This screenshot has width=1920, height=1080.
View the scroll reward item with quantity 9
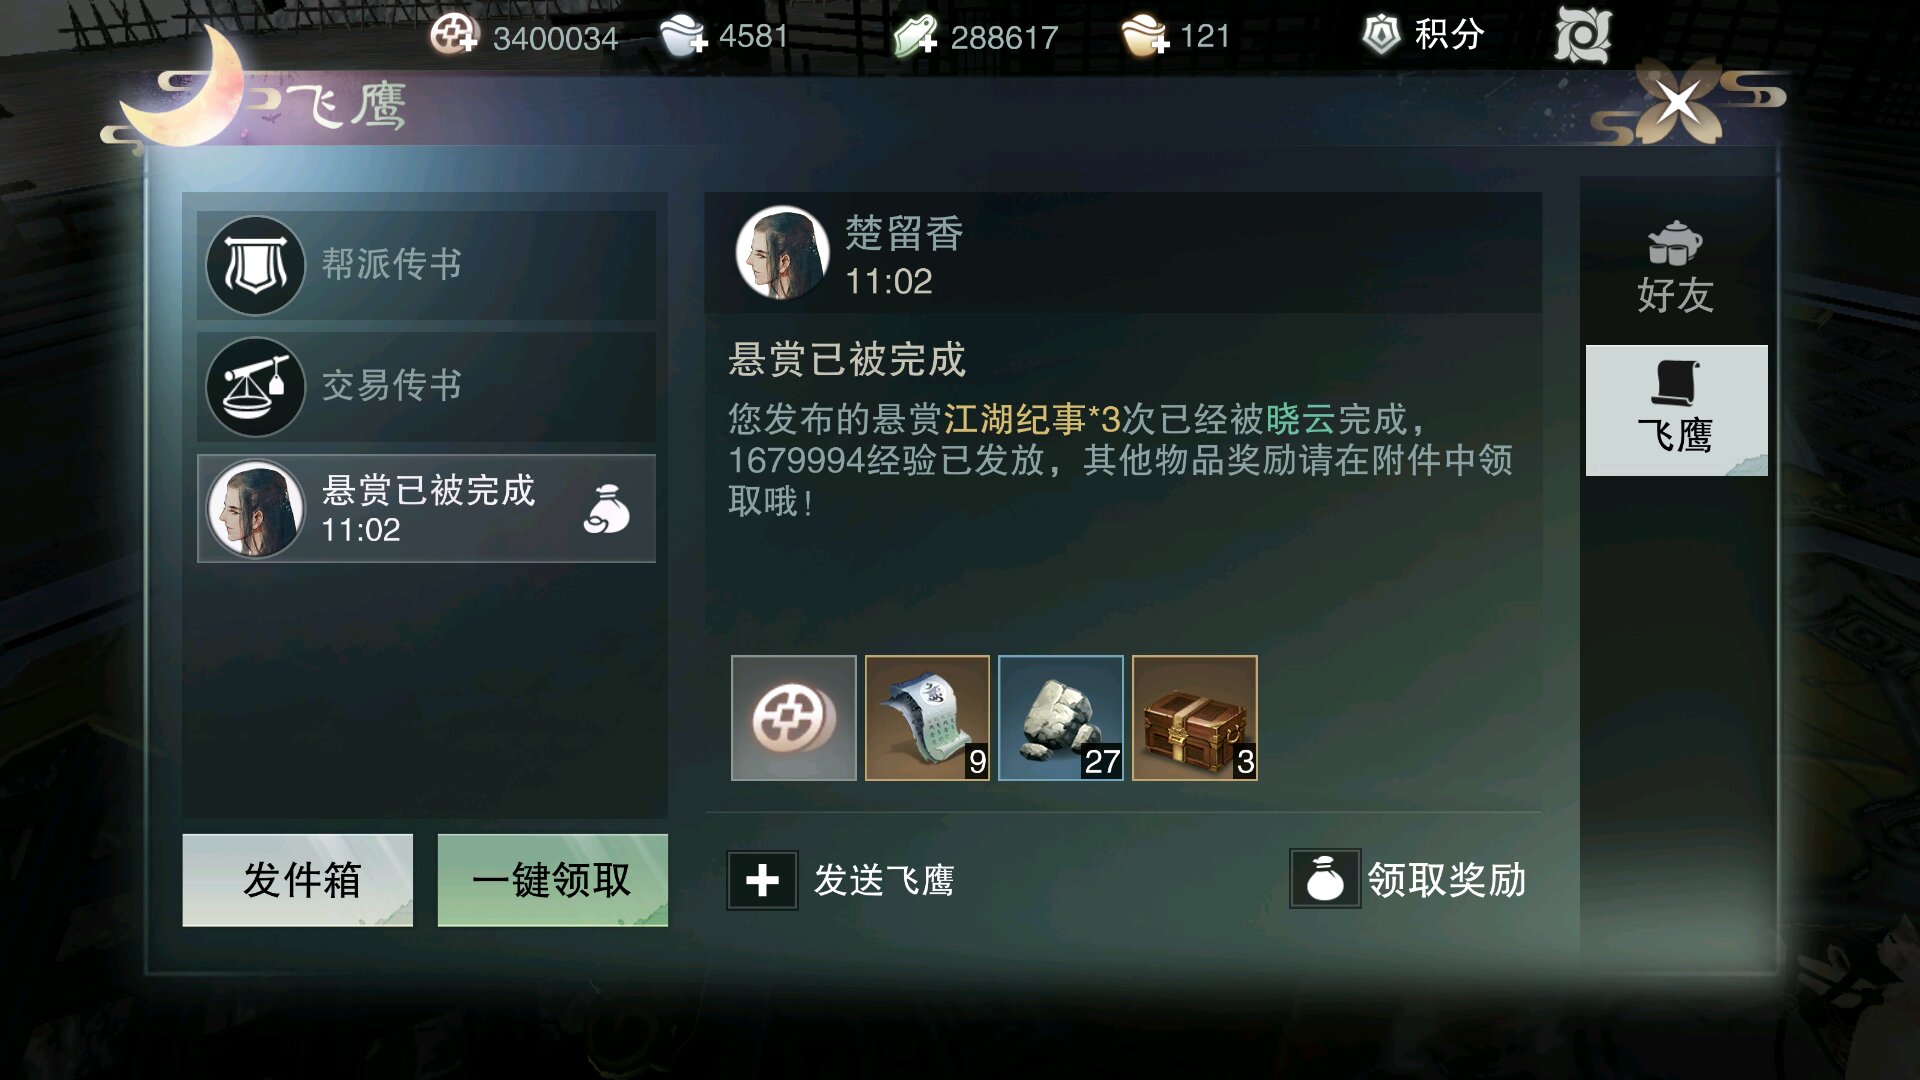pos(927,718)
